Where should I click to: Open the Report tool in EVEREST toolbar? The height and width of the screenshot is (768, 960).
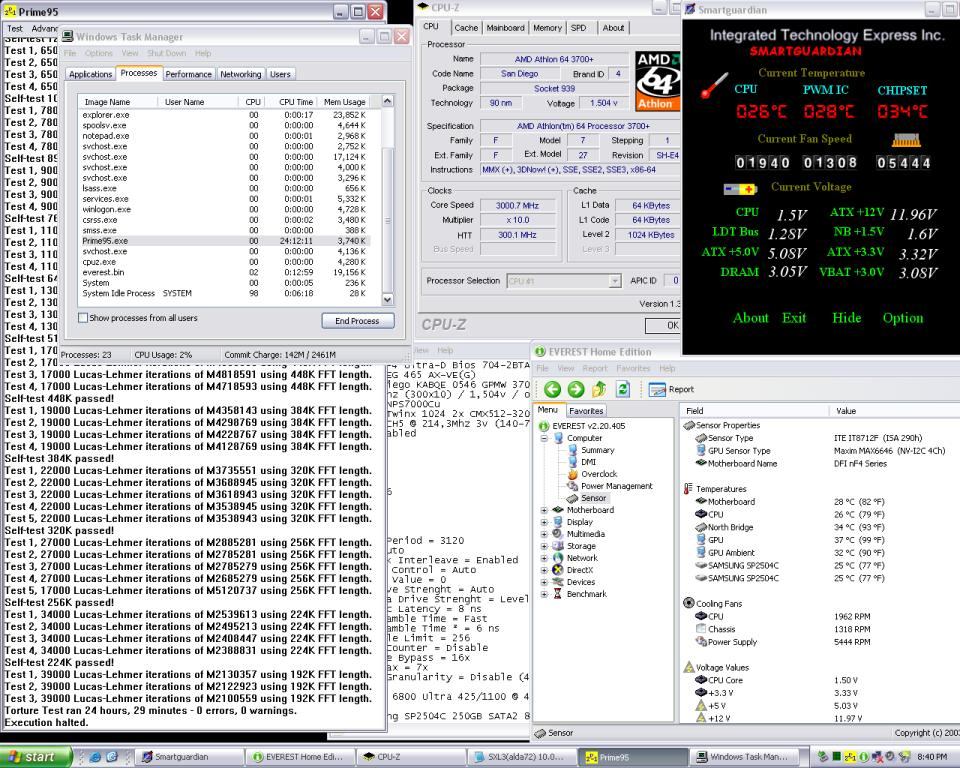[x=671, y=390]
